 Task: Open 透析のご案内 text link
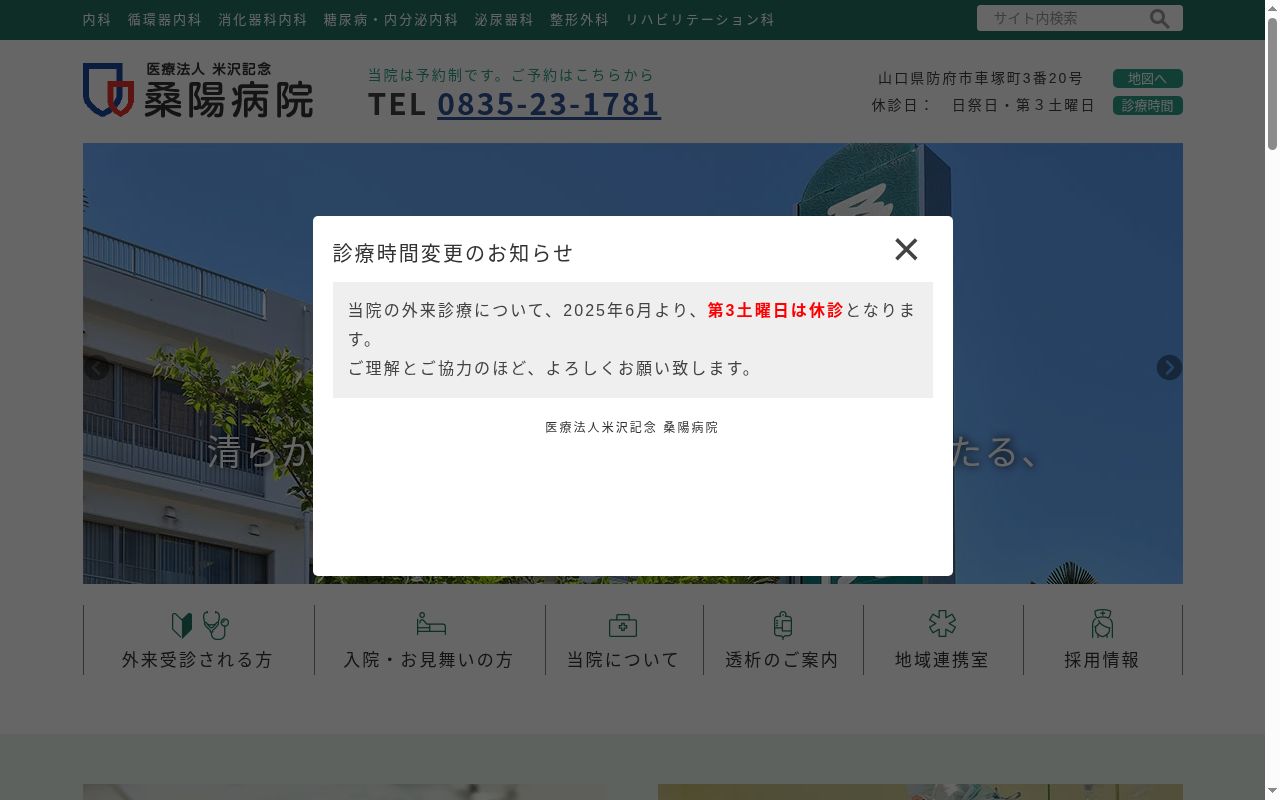(x=782, y=660)
